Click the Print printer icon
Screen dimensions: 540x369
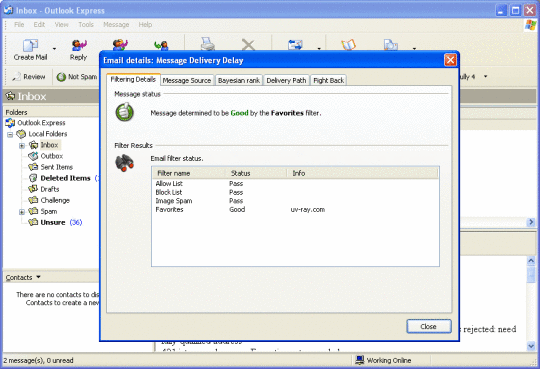[x=208, y=44]
